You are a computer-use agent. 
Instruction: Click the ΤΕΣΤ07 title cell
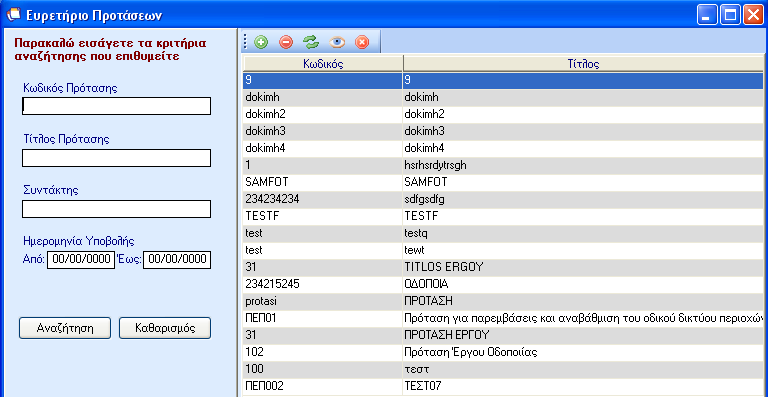tap(583, 386)
